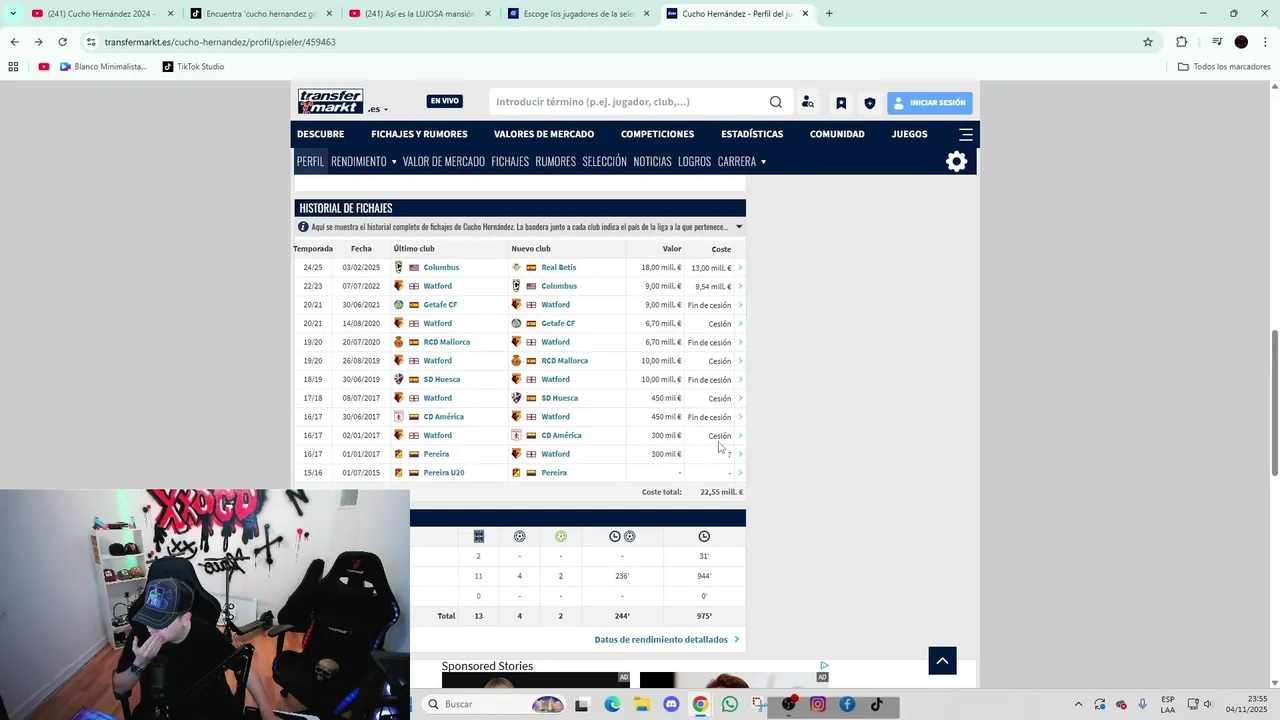Open WhatsApp from the taskbar
1280x720 pixels.
(x=730, y=704)
